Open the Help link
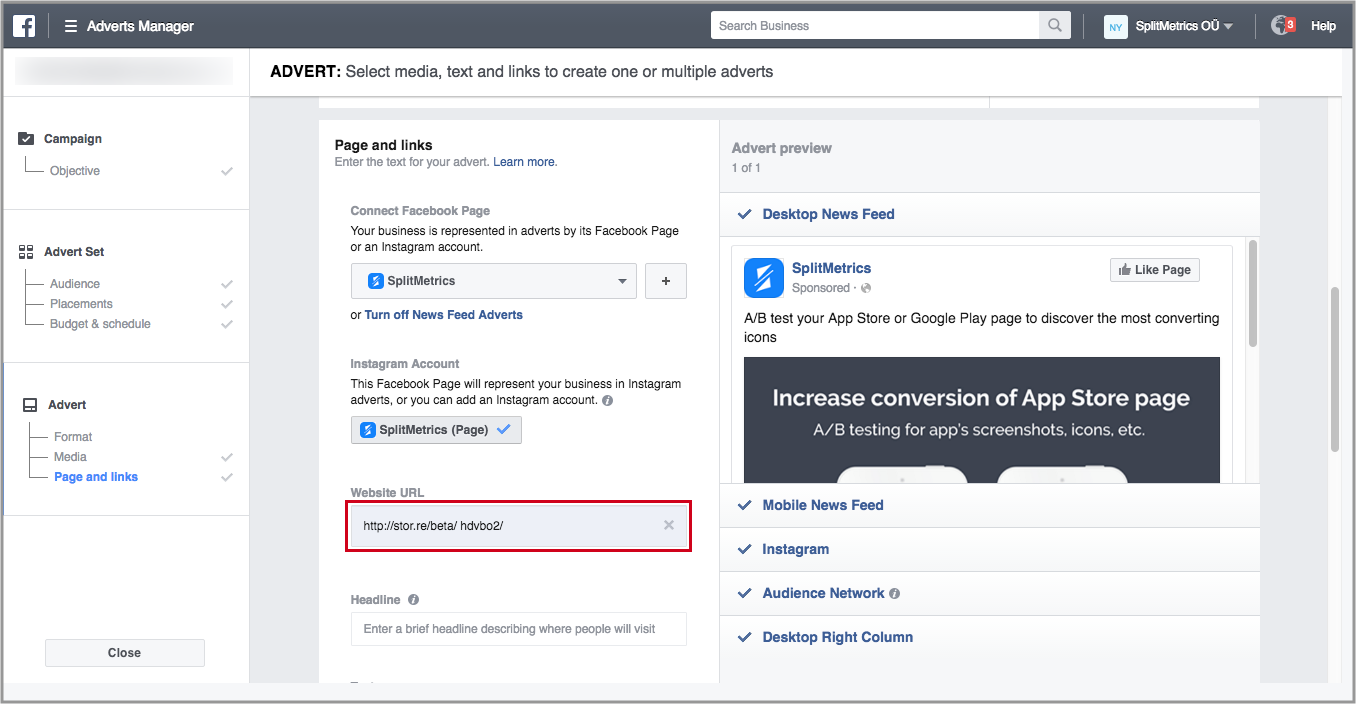 [x=1323, y=26]
